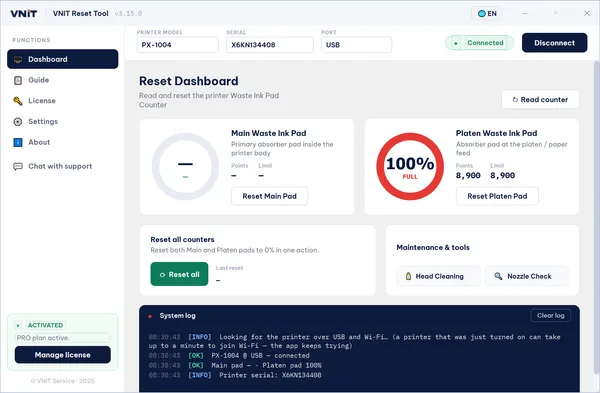
Task: Click the 'Main Waste Ink Pad' title
Action: 269,133
